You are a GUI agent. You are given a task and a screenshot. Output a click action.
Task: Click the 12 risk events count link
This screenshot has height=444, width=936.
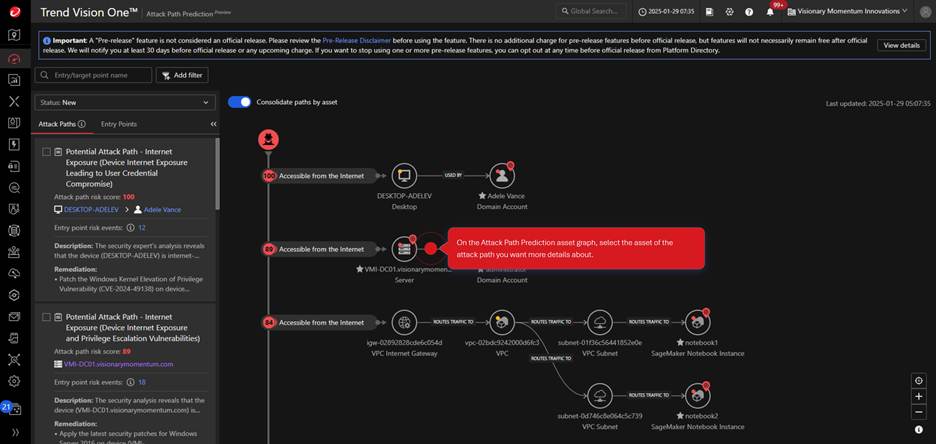pos(142,228)
